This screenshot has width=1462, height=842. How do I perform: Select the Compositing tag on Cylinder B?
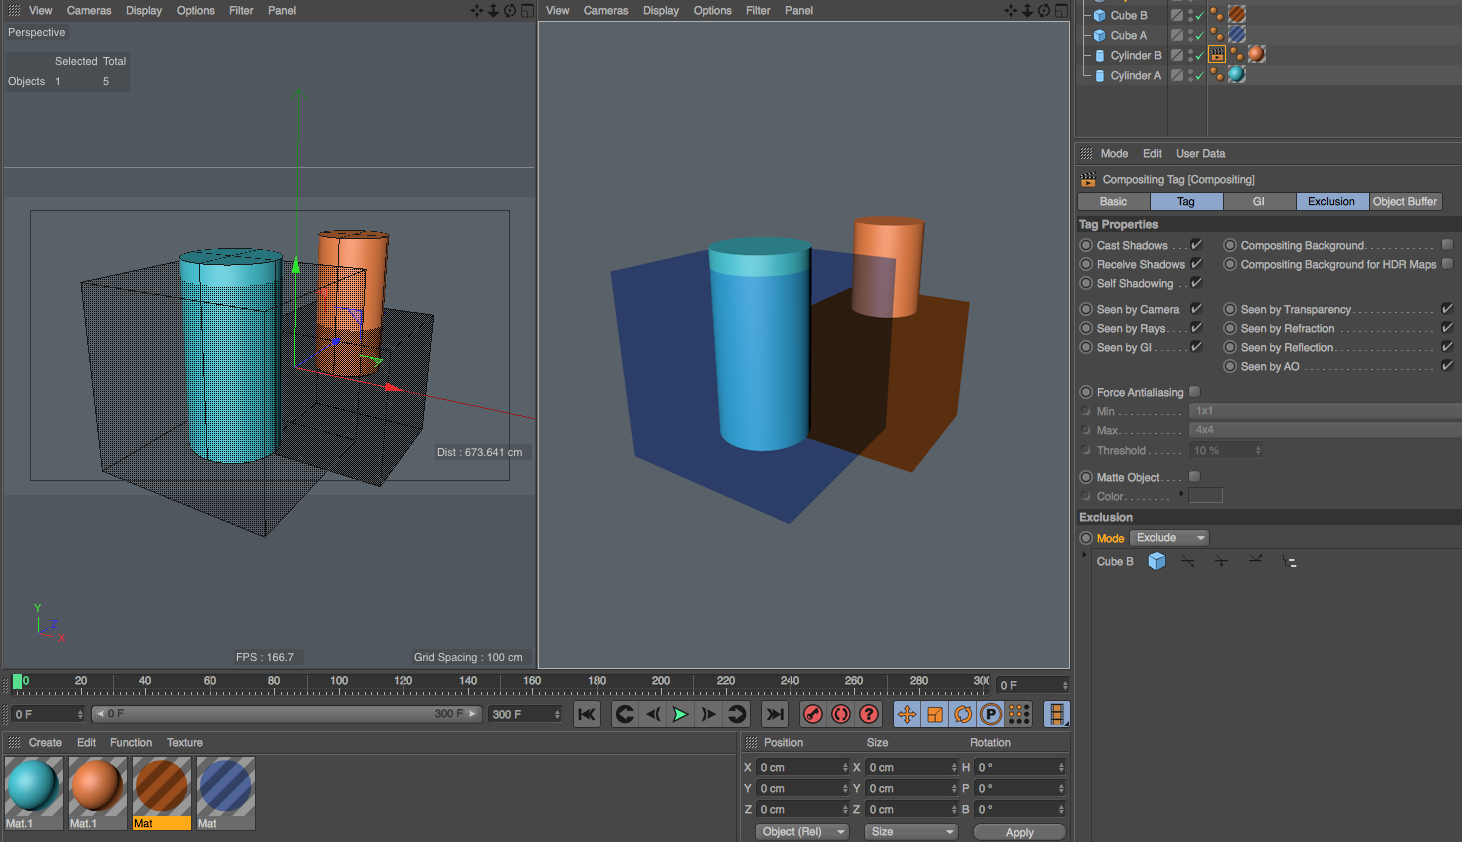1216,55
